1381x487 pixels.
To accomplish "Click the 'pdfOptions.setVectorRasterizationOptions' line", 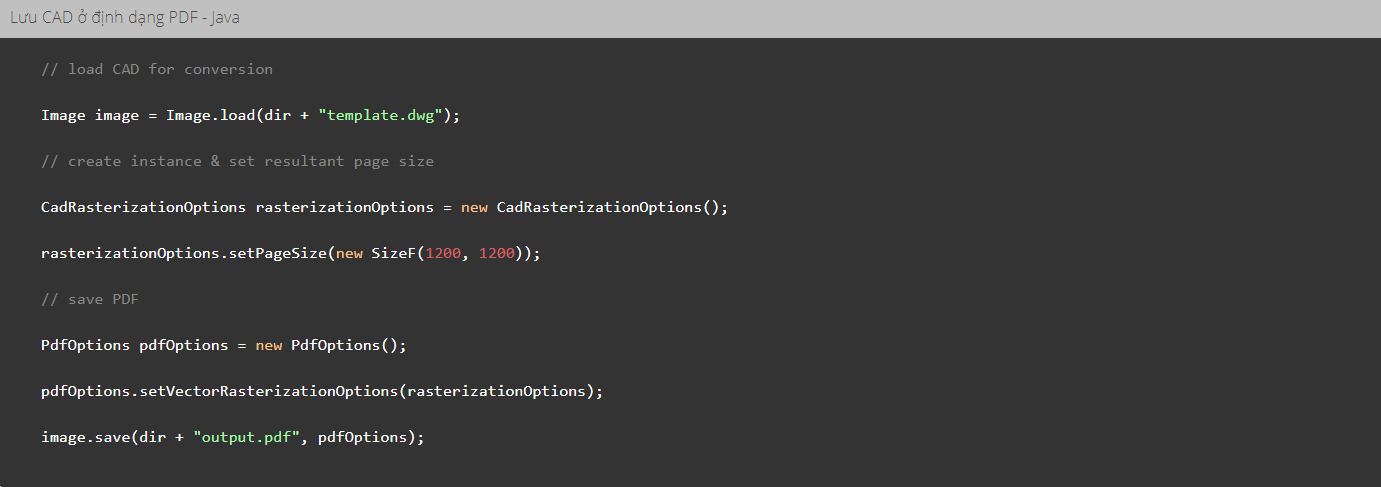I will point(322,391).
